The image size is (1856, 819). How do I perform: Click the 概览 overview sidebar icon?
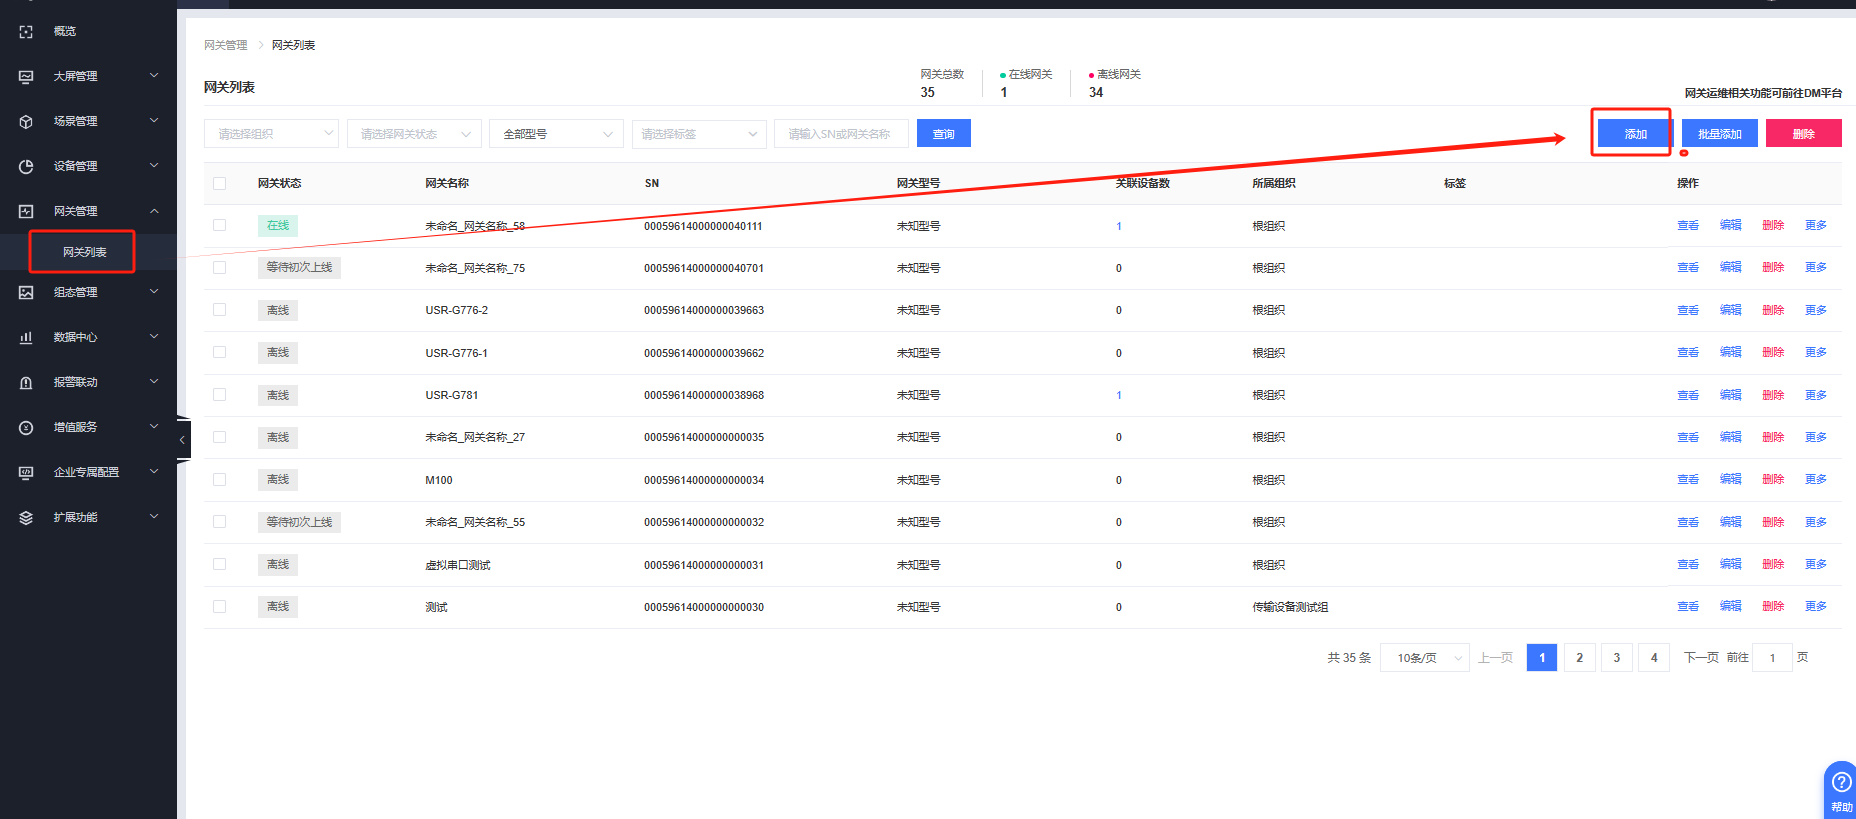[x=26, y=32]
